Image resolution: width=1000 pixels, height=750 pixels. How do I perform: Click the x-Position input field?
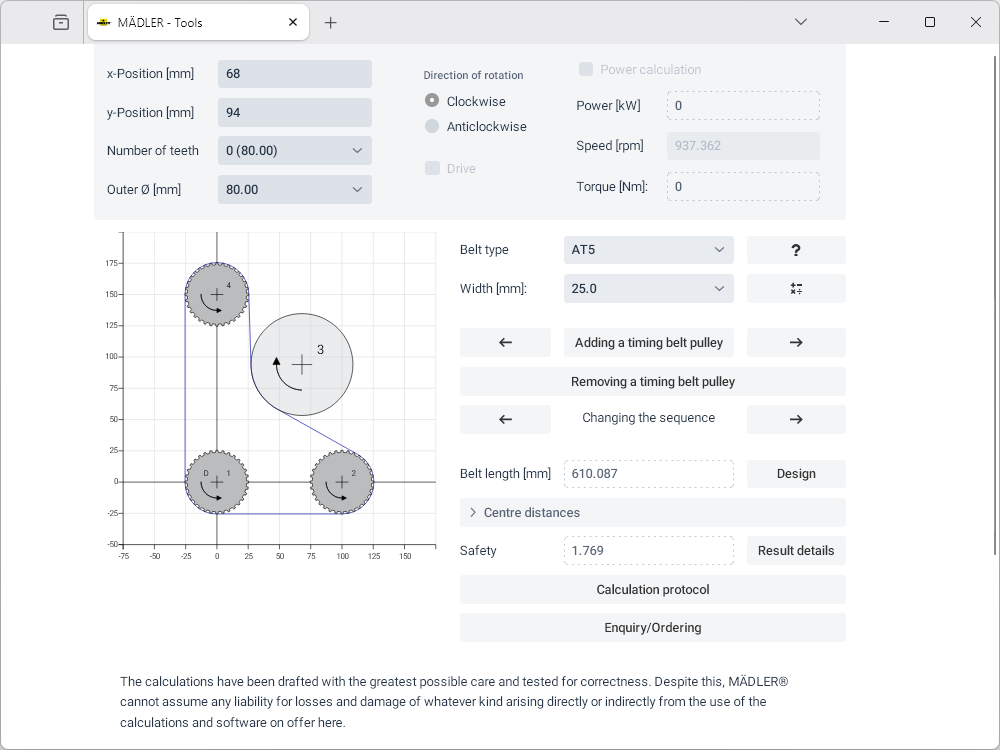coord(295,74)
